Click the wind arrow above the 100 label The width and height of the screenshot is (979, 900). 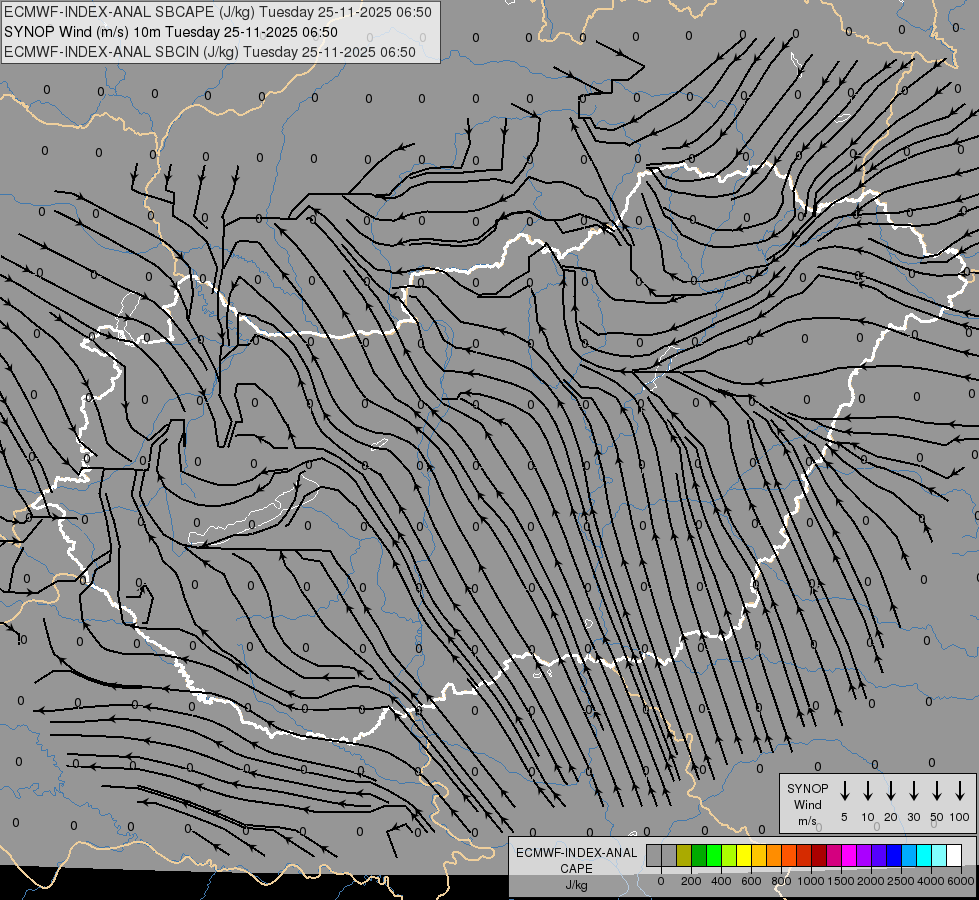coord(960,791)
